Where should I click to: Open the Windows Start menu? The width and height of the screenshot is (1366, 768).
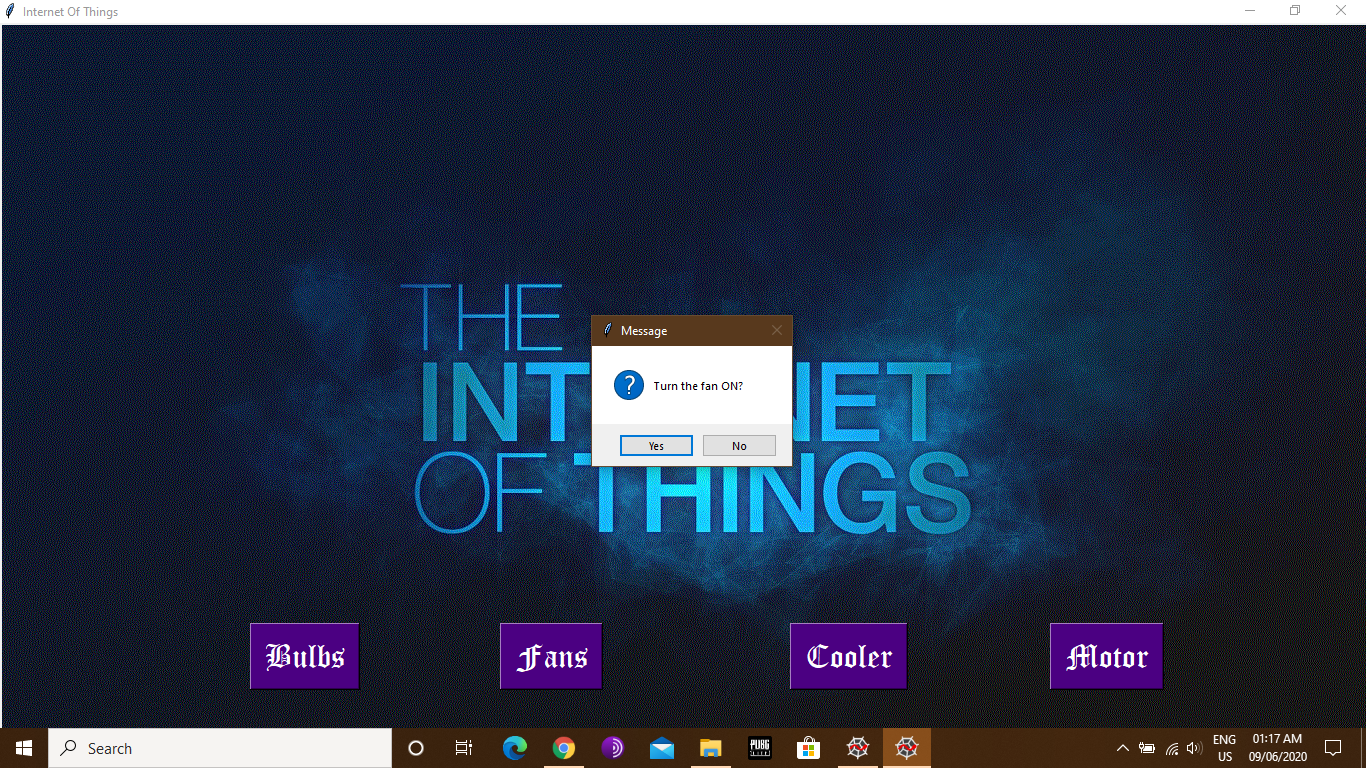(24, 748)
